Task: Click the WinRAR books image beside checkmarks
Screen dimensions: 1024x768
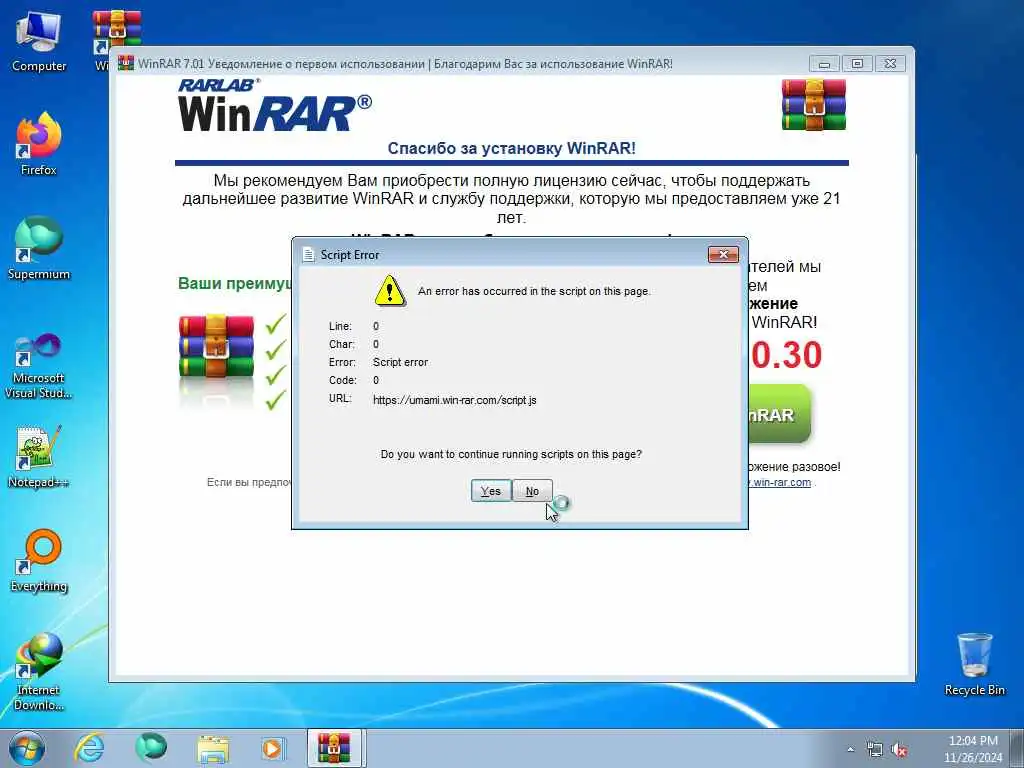Action: coord(216,348)
